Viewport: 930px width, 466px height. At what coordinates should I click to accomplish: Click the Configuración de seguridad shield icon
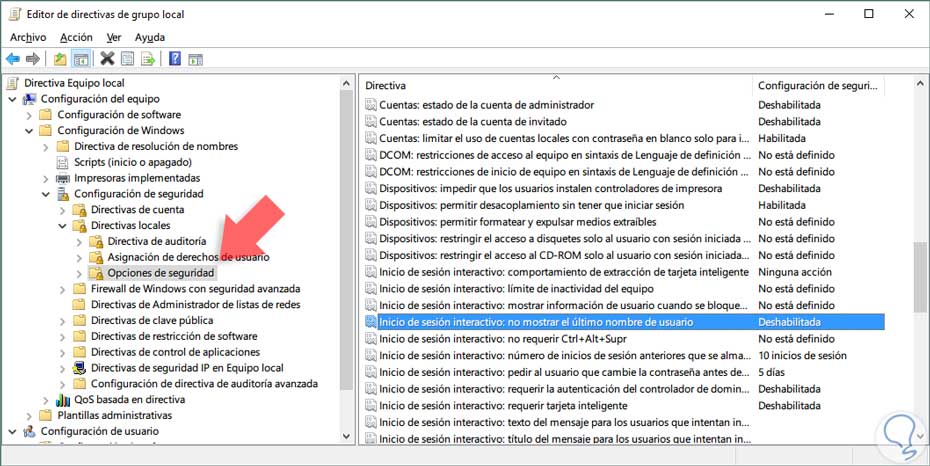63,194
